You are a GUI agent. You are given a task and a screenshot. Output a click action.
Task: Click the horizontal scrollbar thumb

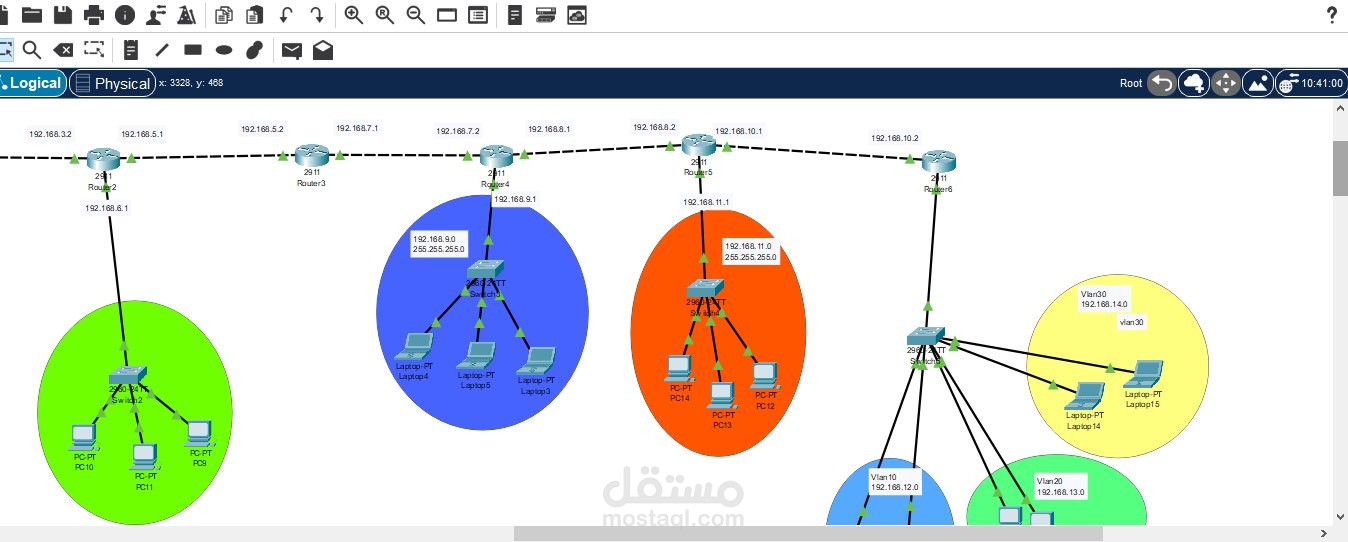tap(808, 533)
